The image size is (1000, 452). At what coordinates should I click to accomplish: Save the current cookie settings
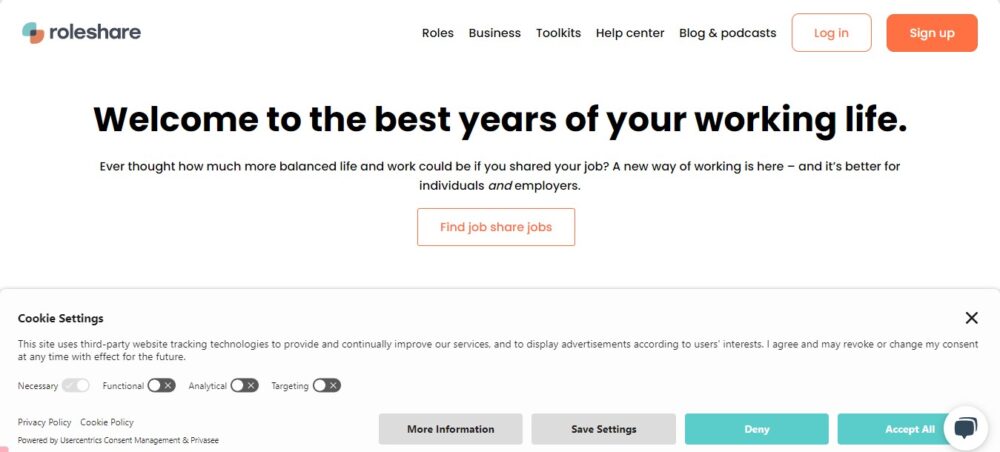pos(603,429)
